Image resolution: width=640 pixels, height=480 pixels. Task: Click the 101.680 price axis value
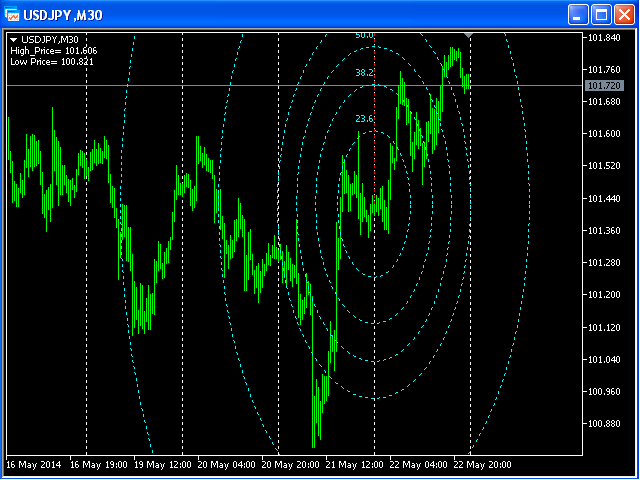click(604, 101)
